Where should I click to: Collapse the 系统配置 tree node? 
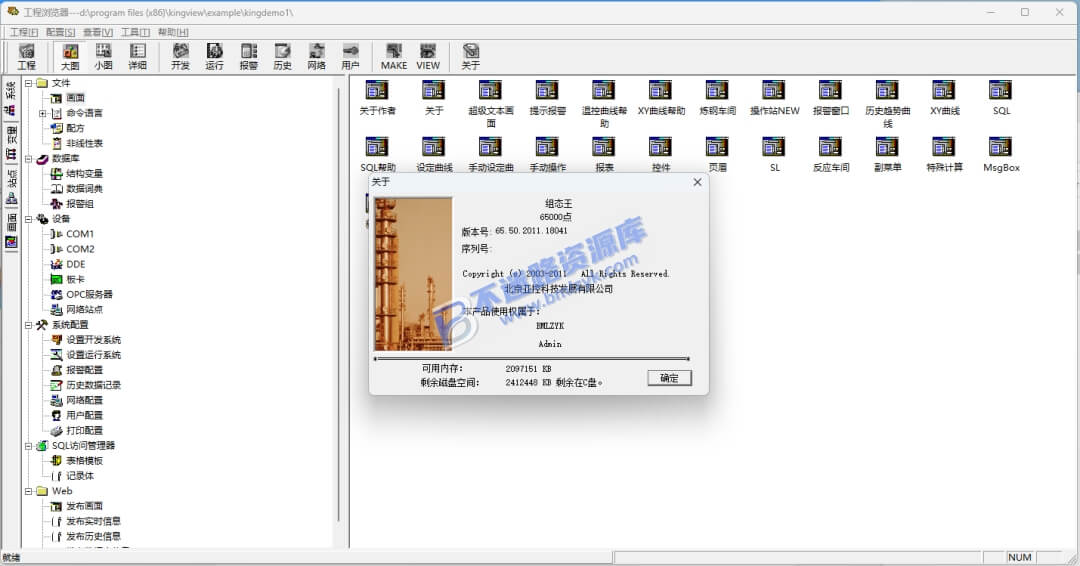pos(28,324)
